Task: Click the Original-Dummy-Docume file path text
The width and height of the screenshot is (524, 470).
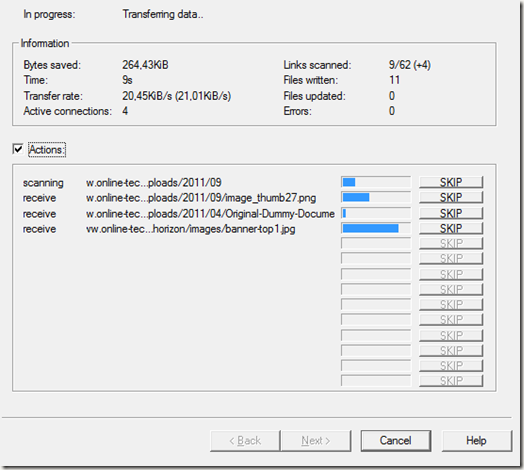Action: 210,214
